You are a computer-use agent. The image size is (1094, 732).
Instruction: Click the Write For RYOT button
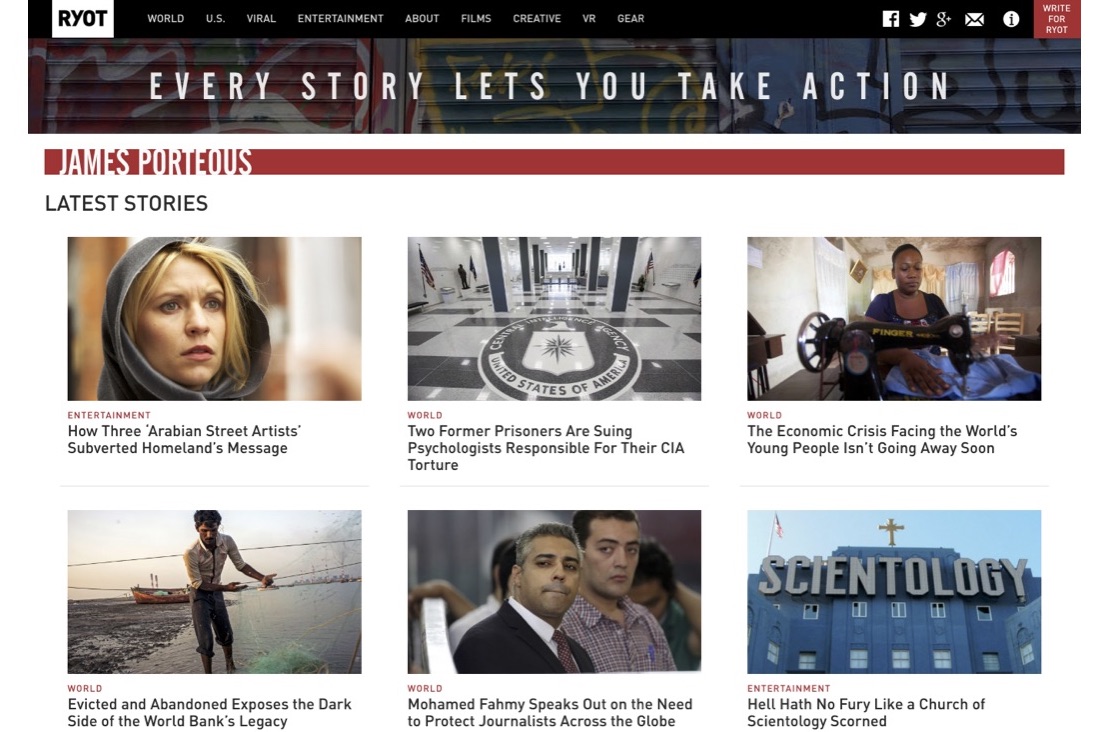click(x=1056, y=19)
